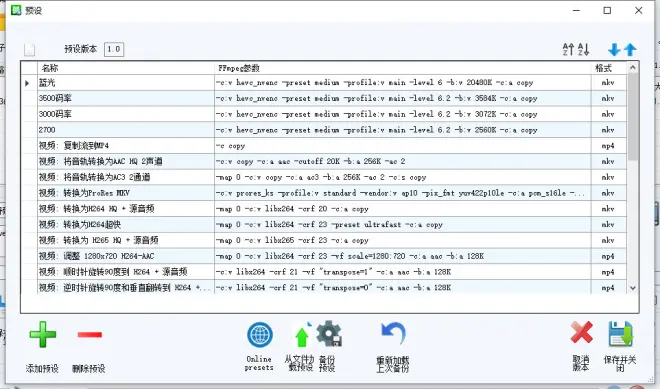
Task: Click Save and close floppy disk icon
Action: tap(620, 334)
